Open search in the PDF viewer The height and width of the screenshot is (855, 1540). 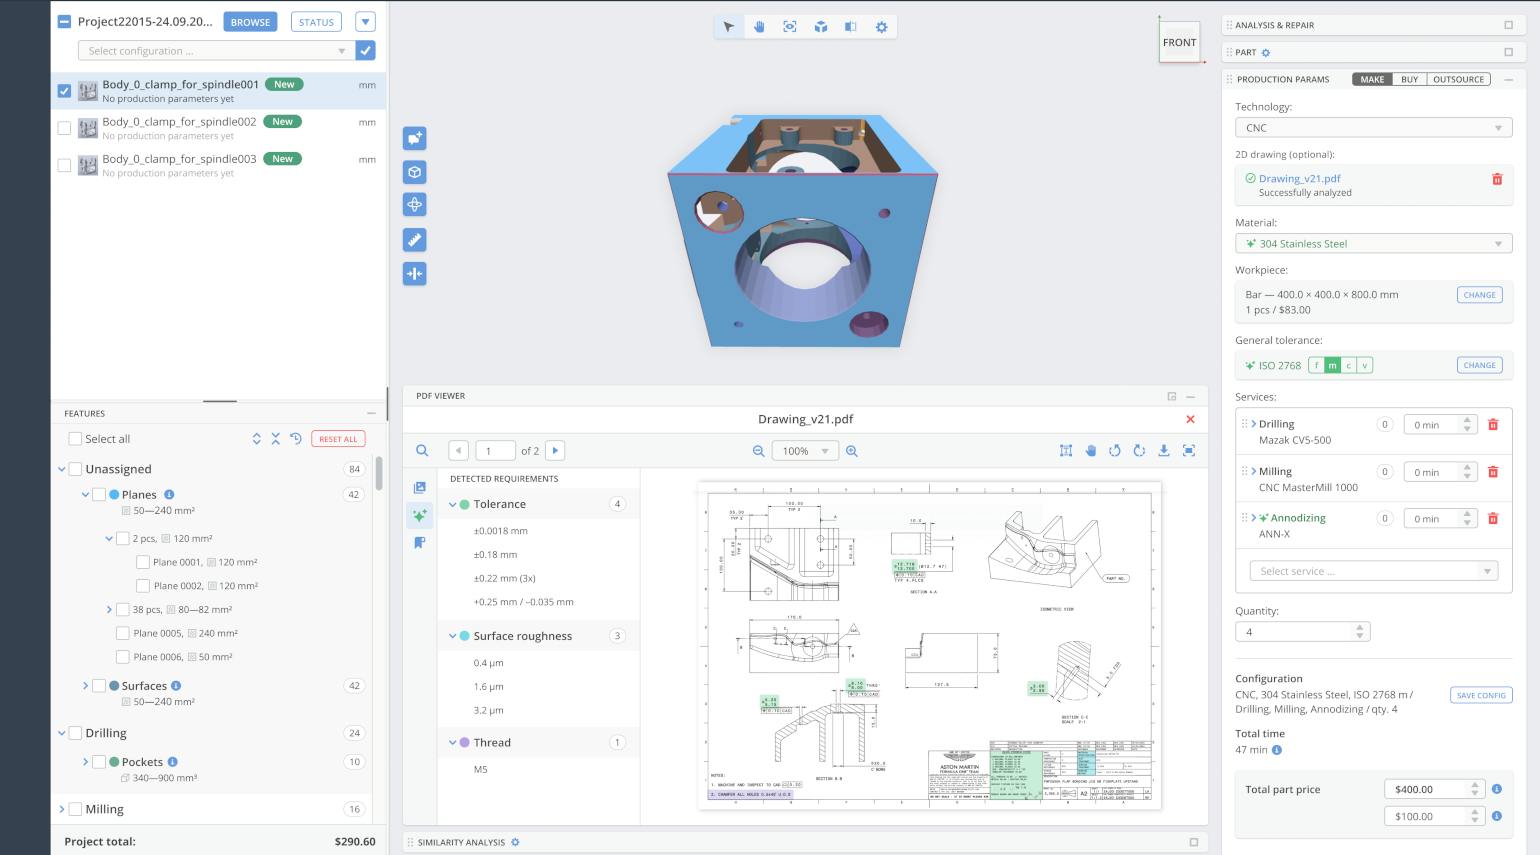tap(422, 451)
